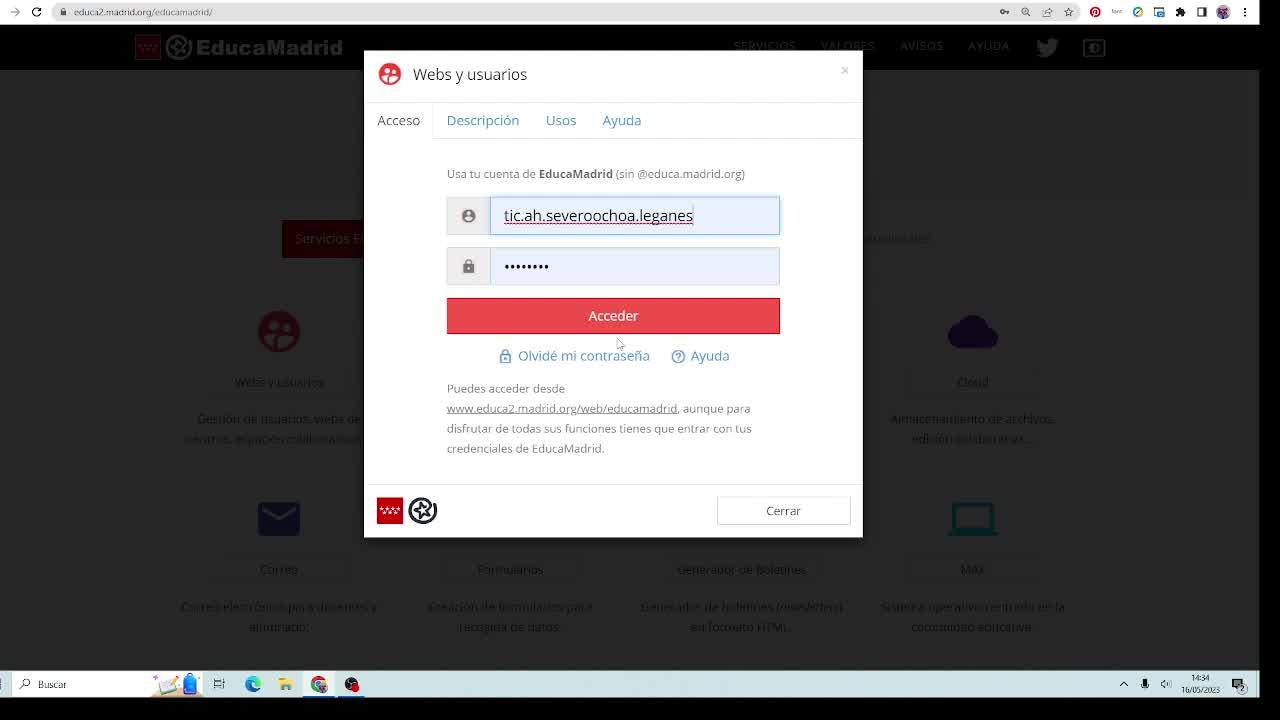This screenshot has width=1280, height=720.
Task: Open the www.educa2.madrid.org/web/educamadrid link
Action: pyautogui.click(x=562, y=409)
